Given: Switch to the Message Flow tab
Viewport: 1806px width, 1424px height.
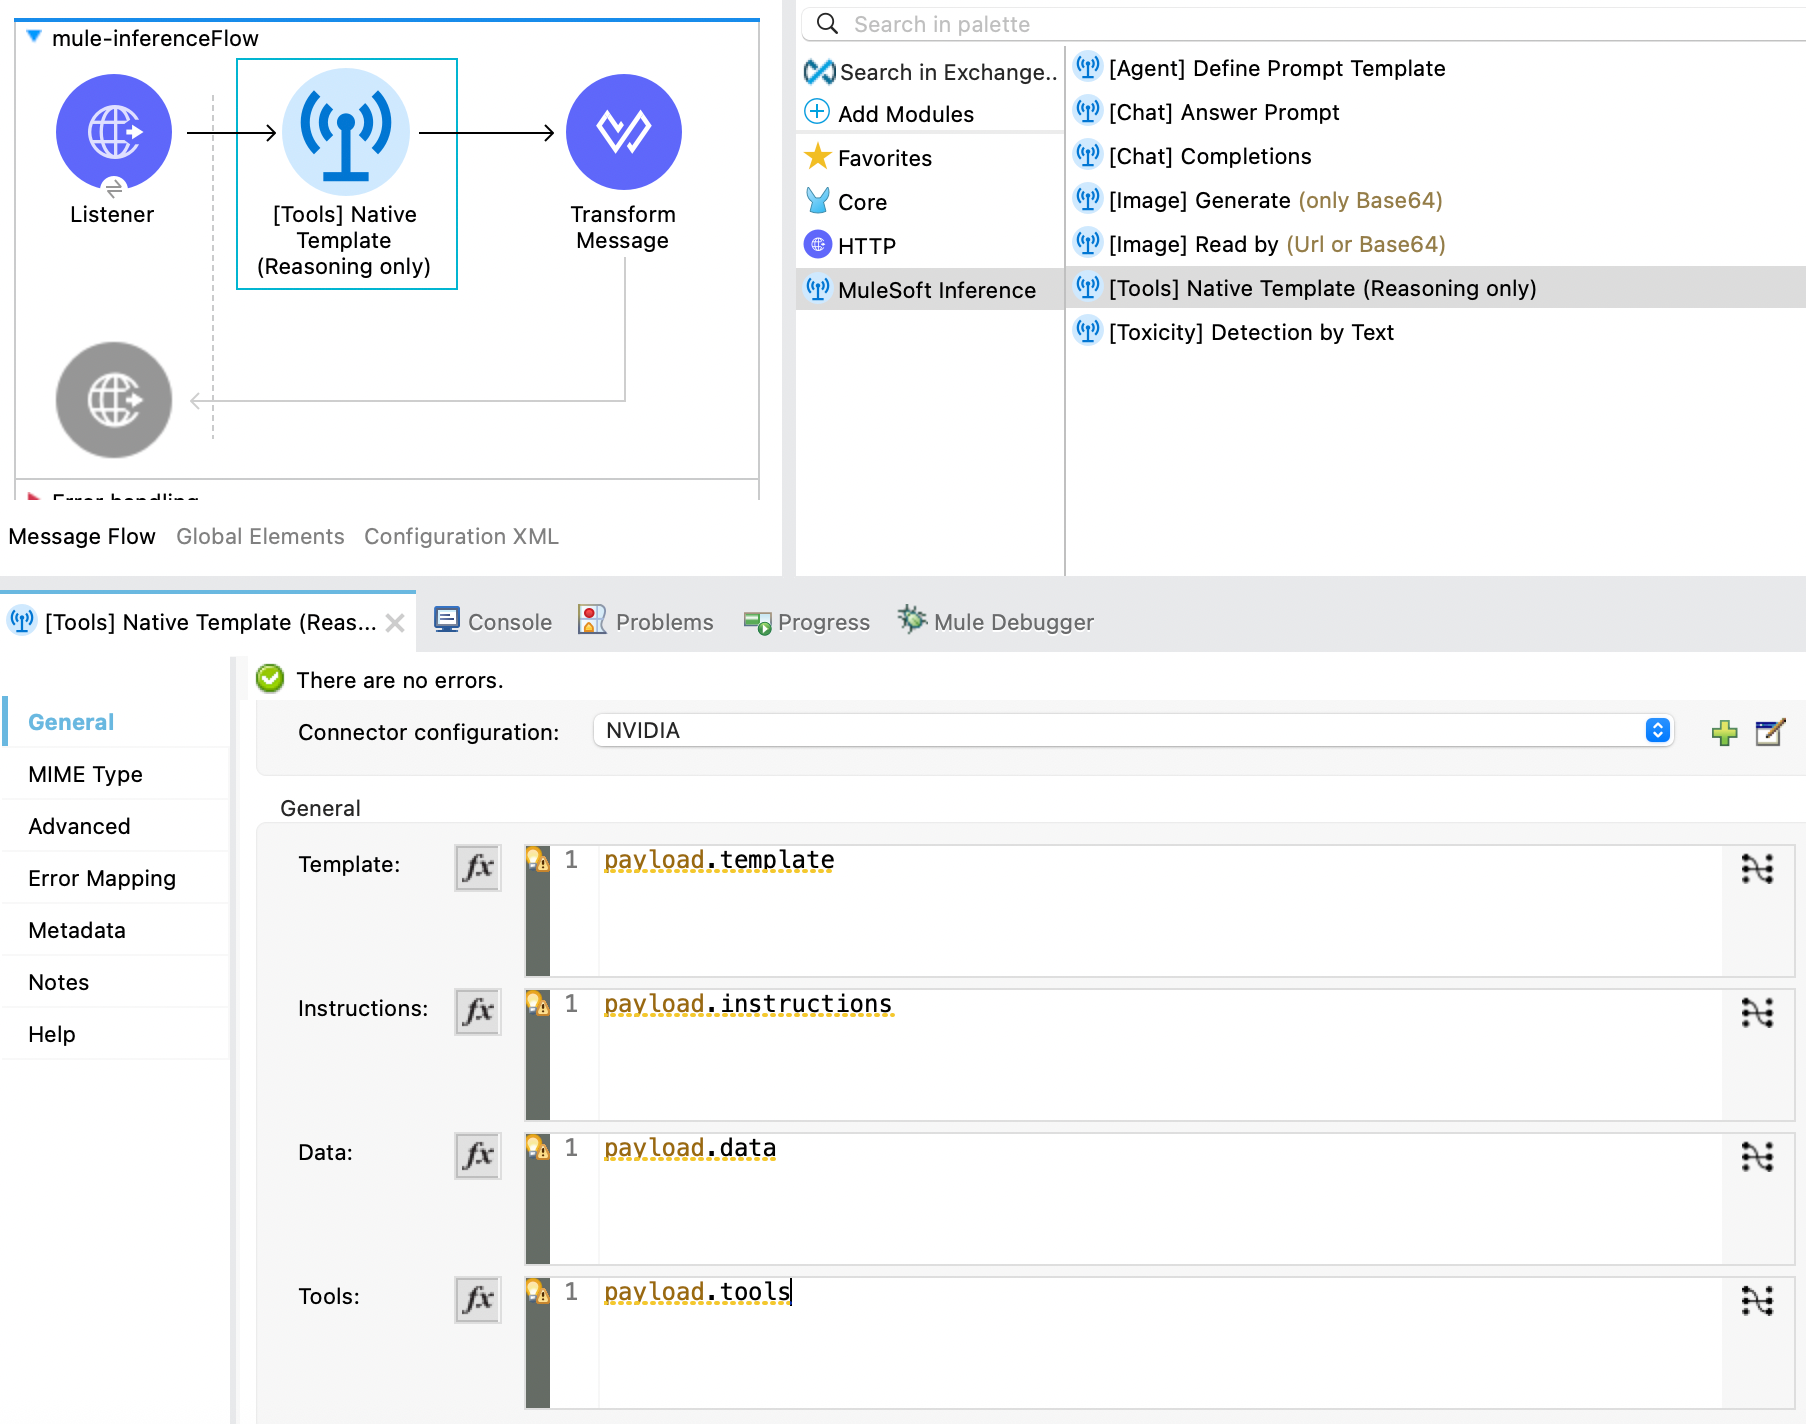Looking at the screenshot, I should coord(82,536).
